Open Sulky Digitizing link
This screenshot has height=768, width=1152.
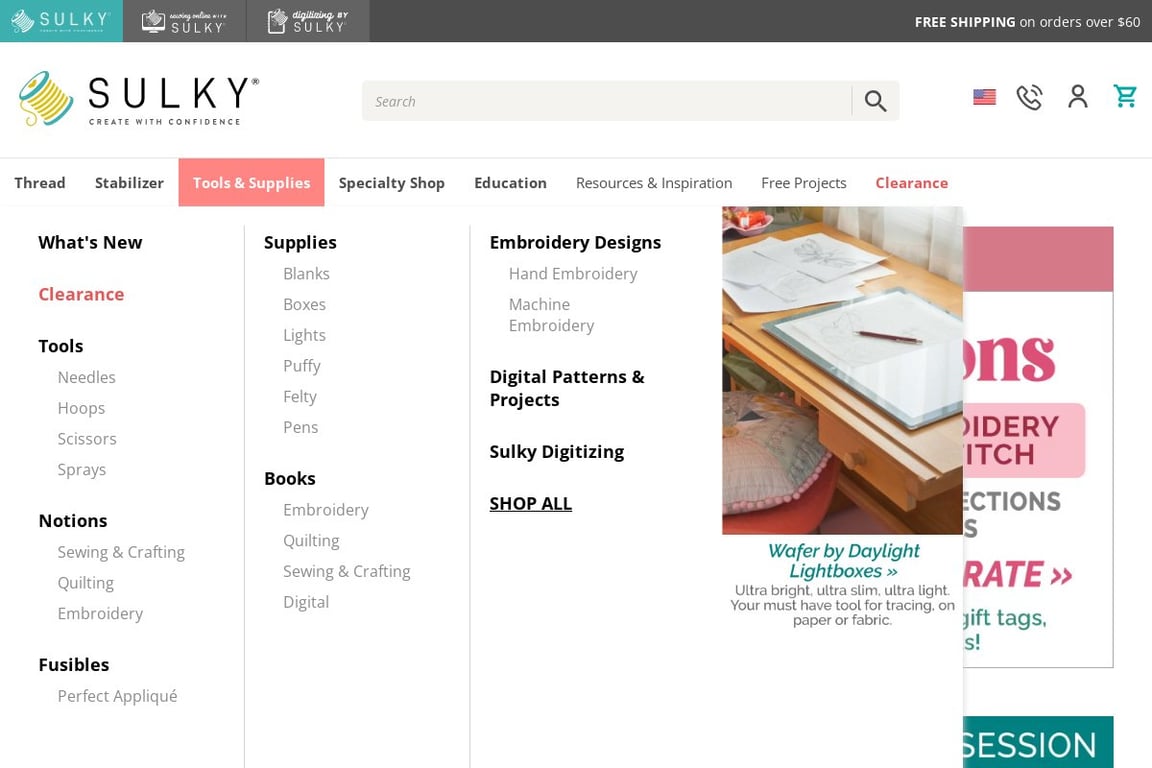pos(557,451)
